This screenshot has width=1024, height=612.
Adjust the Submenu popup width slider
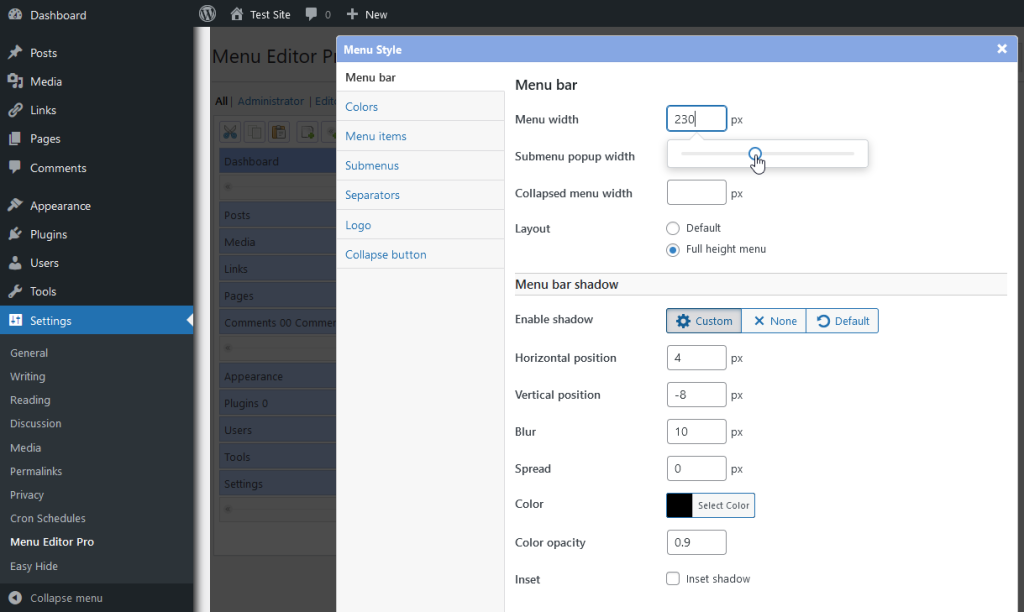tap(755, 154)
